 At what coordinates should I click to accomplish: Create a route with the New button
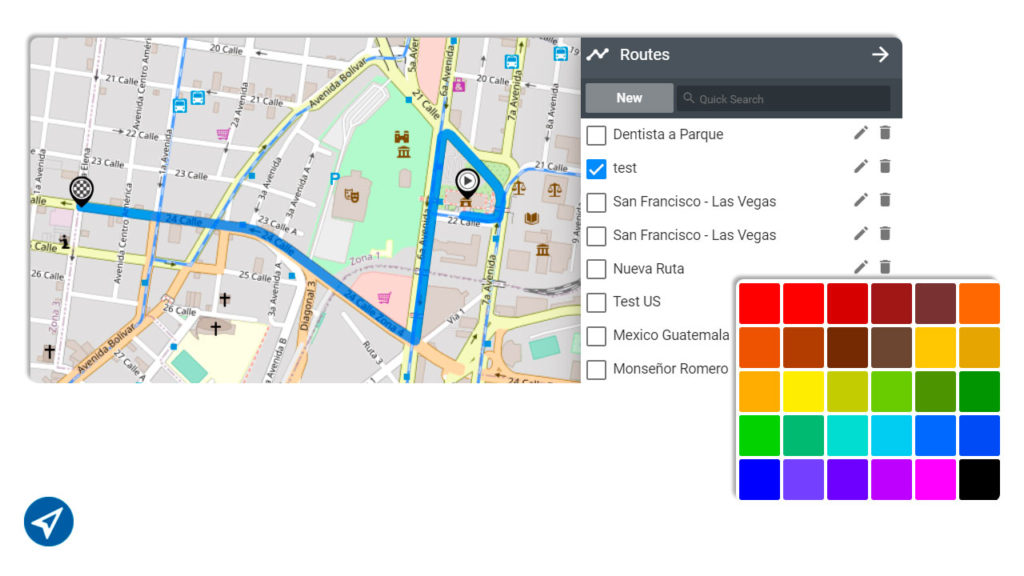click(629, 98)
